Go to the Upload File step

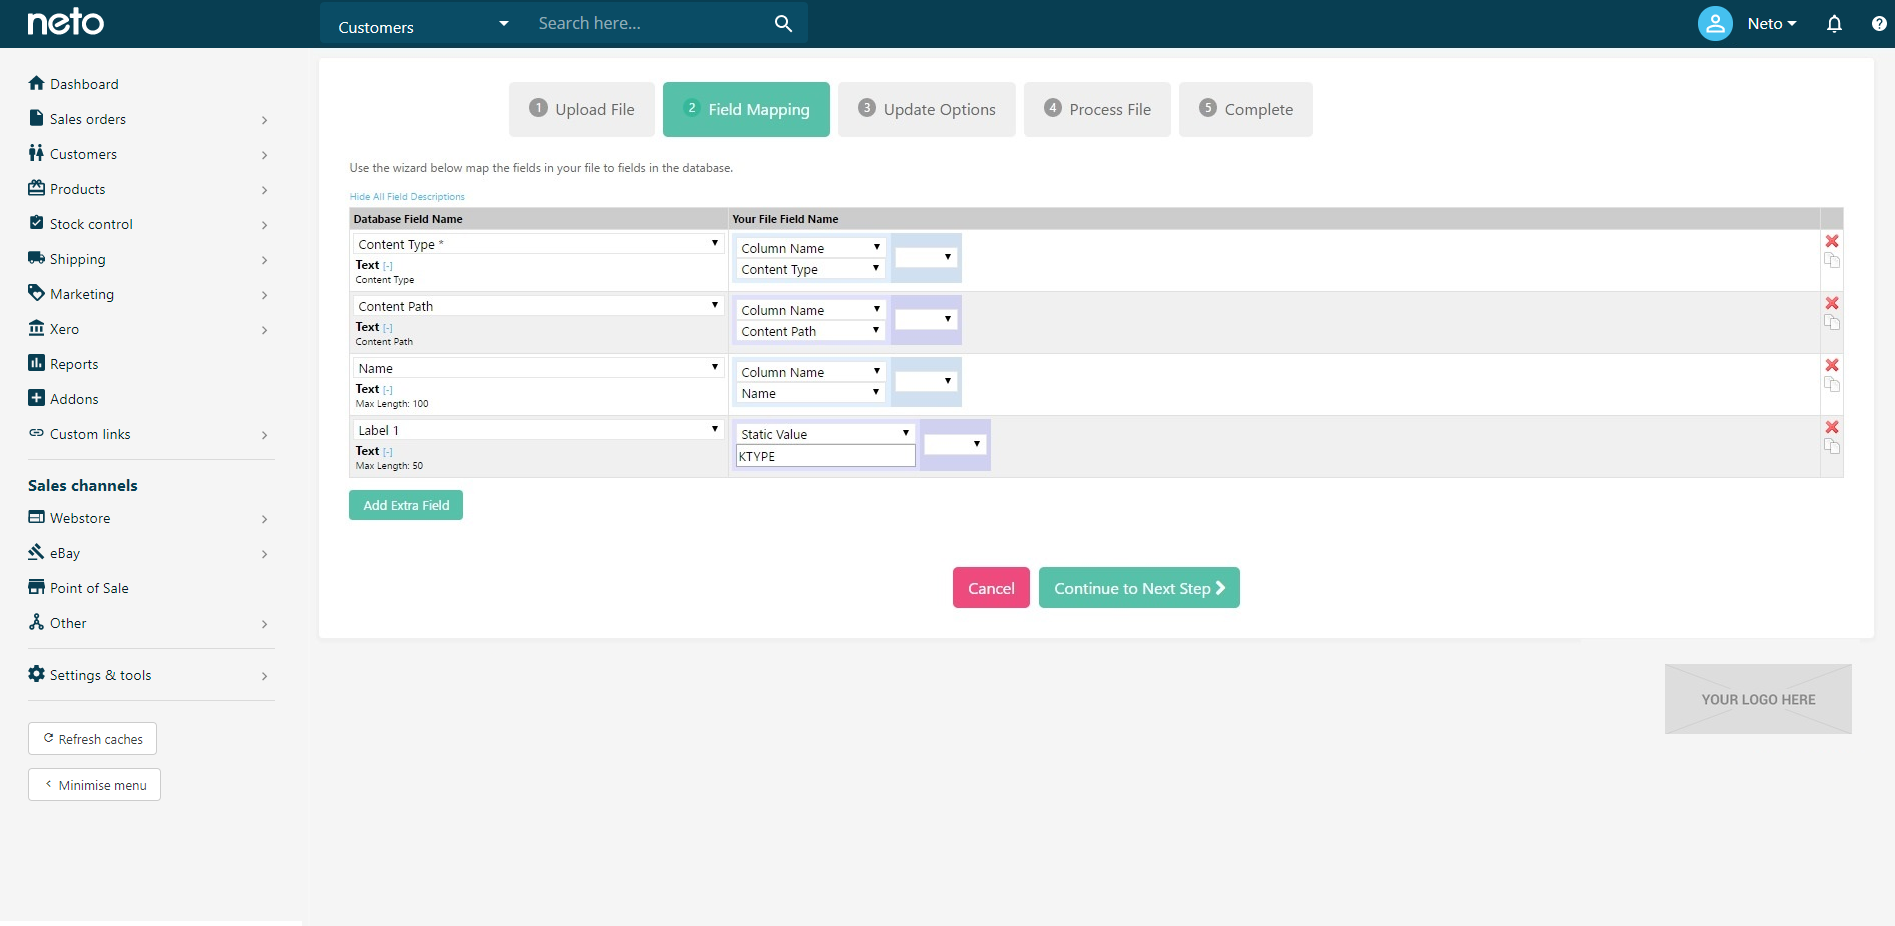click(x=582, y=109)
